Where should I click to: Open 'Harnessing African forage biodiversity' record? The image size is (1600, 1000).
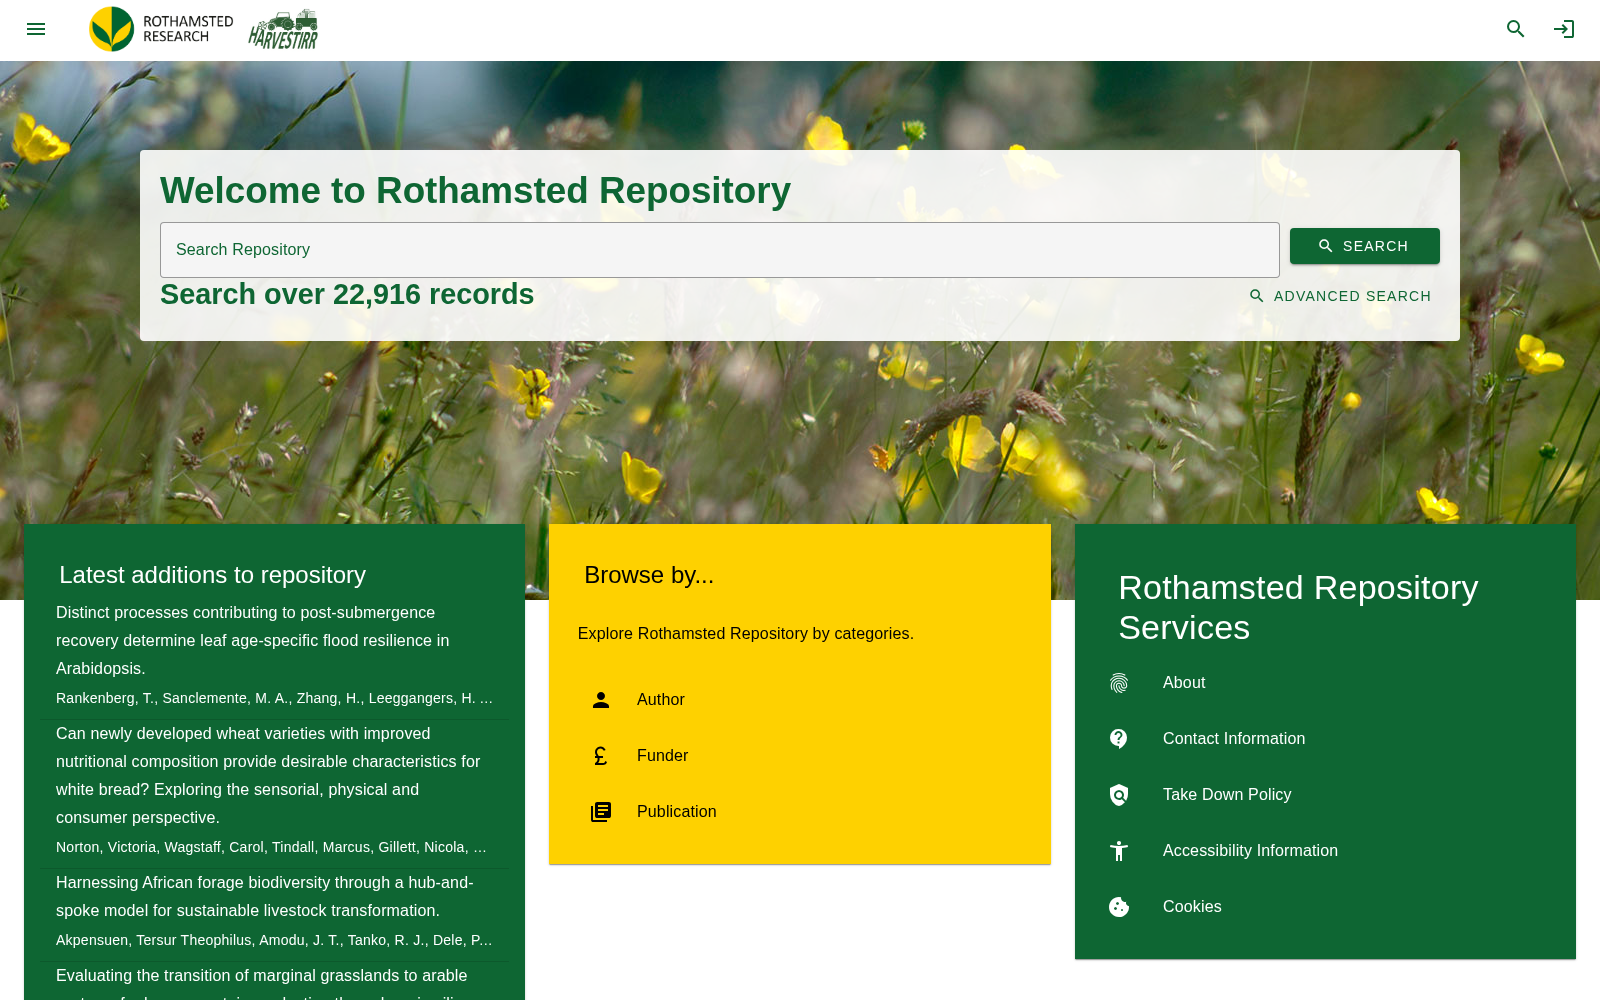coord(265,896)
